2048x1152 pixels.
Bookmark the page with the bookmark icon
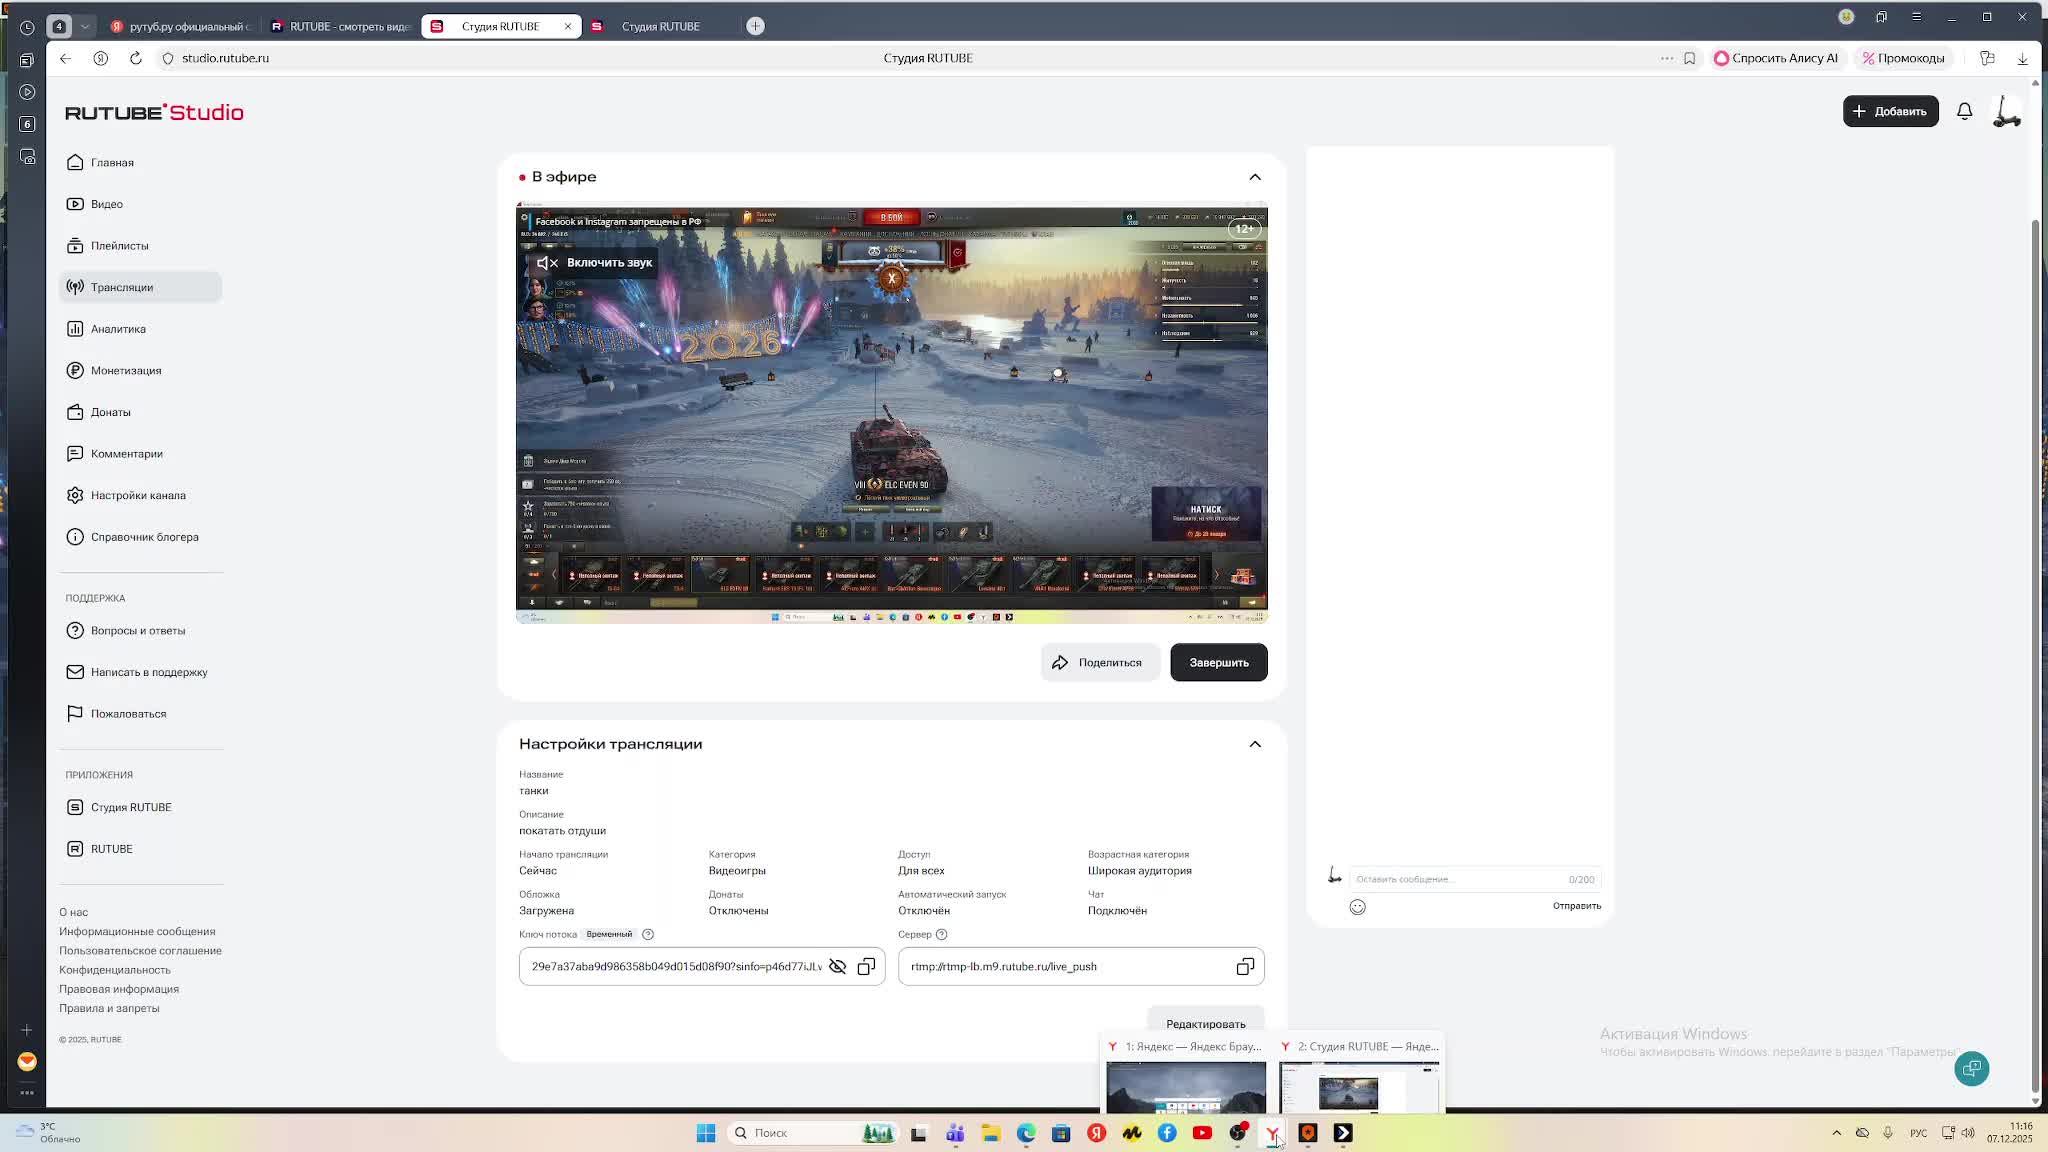(x=1689, y=58)
